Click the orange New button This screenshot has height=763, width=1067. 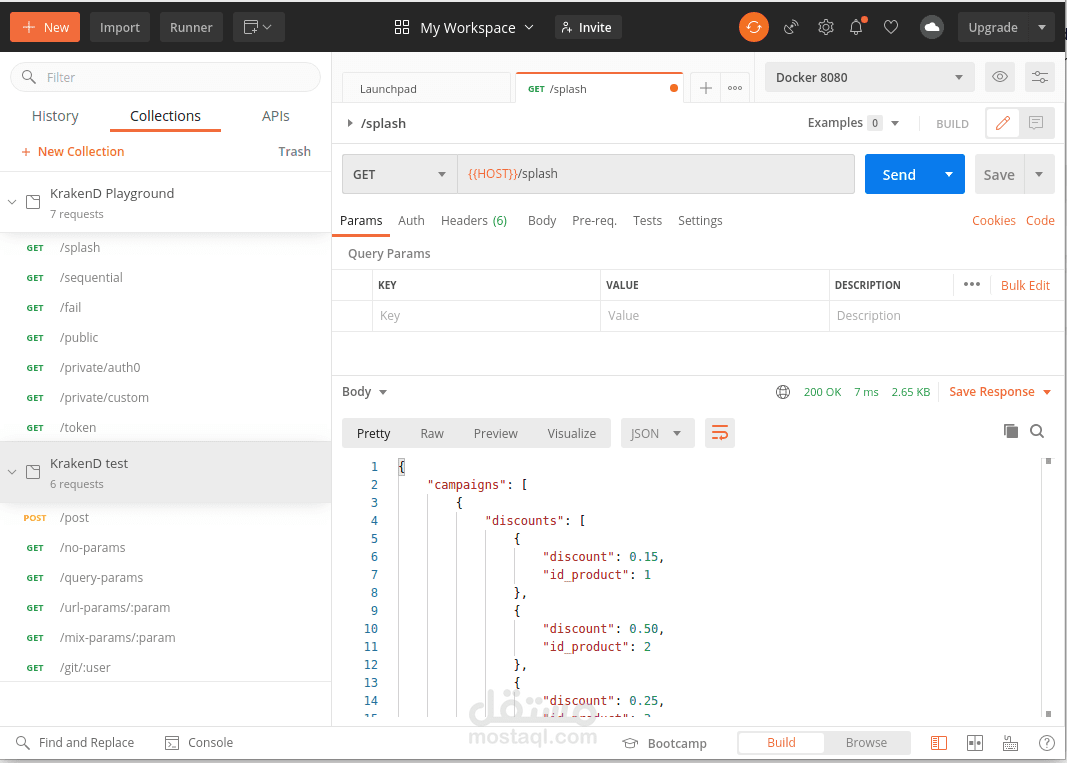[x=45, y=27]
